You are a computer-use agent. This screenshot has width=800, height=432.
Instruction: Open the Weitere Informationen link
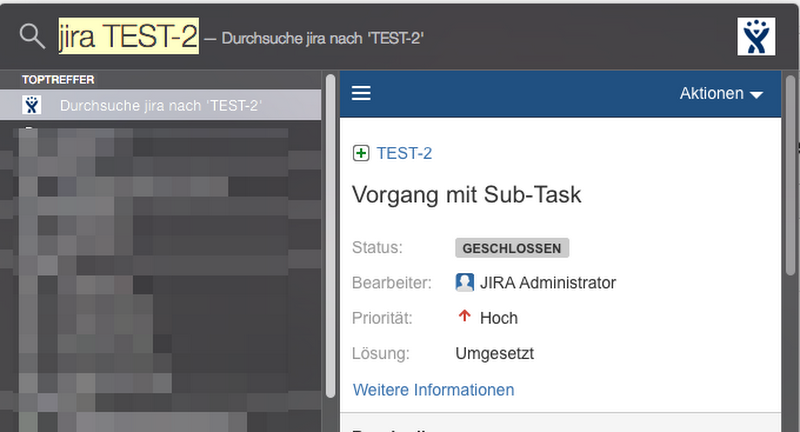click(433, 390)
